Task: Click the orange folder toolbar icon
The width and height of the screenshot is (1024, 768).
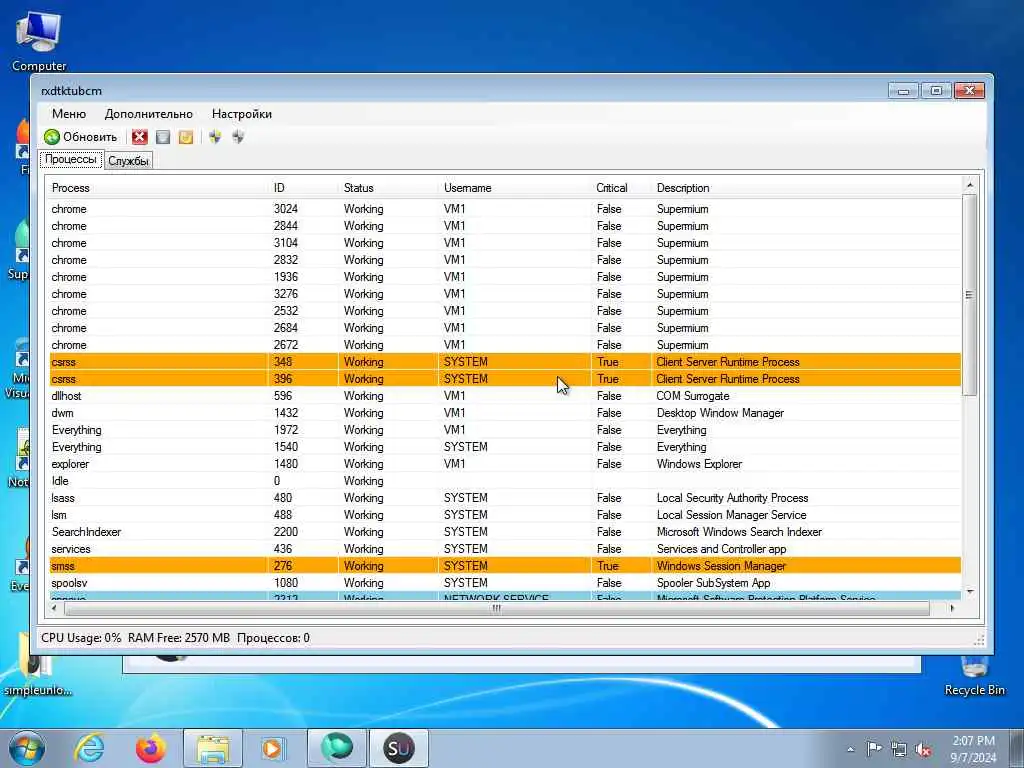Action: pos(186,136)
